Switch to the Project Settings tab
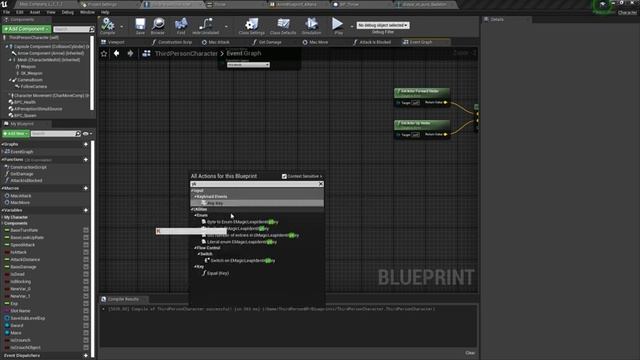 click(x=102, y=4)
